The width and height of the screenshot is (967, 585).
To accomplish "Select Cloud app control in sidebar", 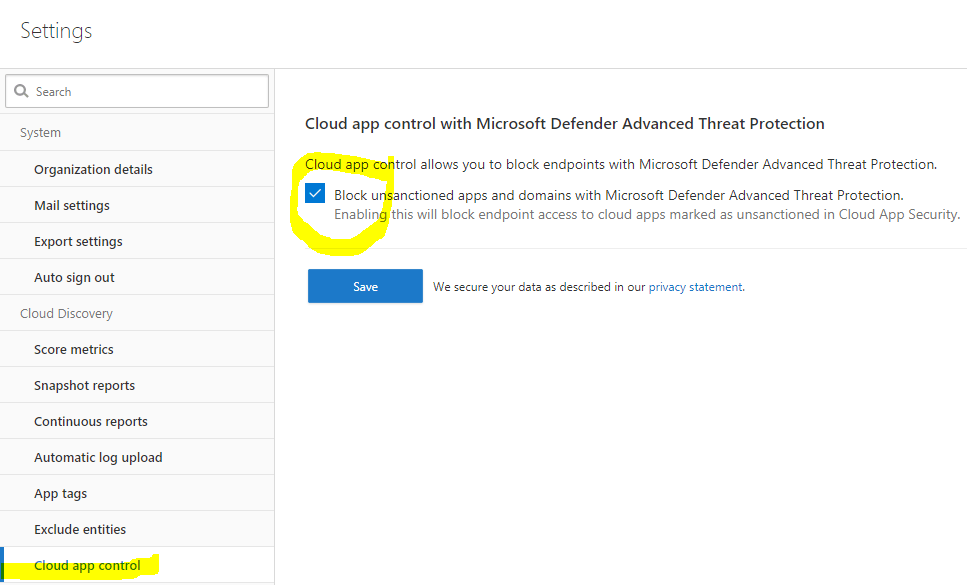I will point(87,565).
